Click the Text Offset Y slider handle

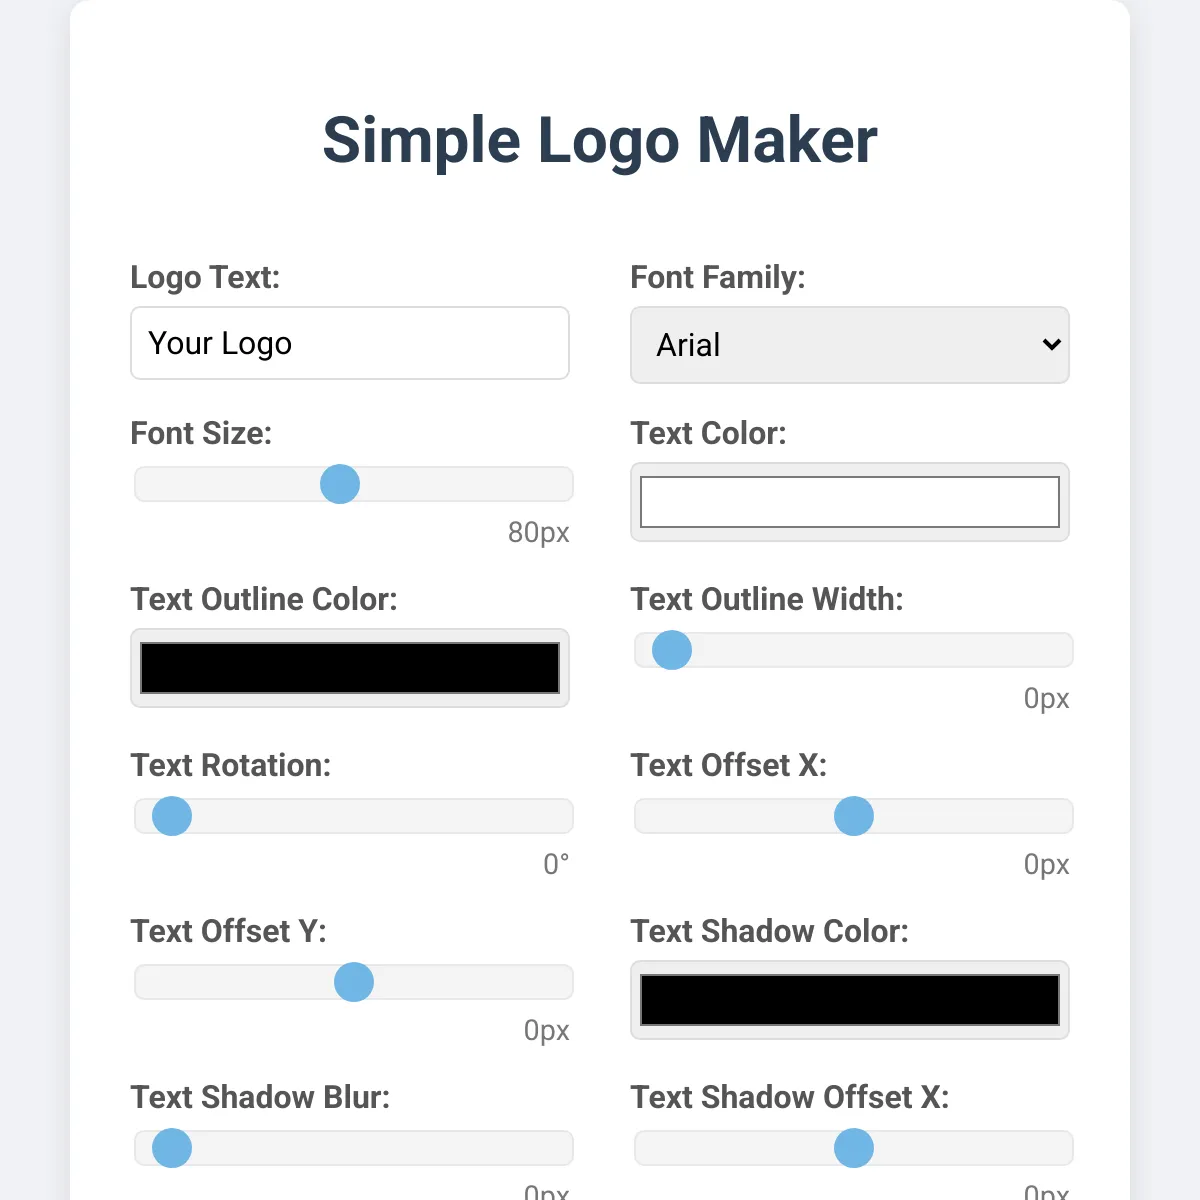[x=354, y=982]
